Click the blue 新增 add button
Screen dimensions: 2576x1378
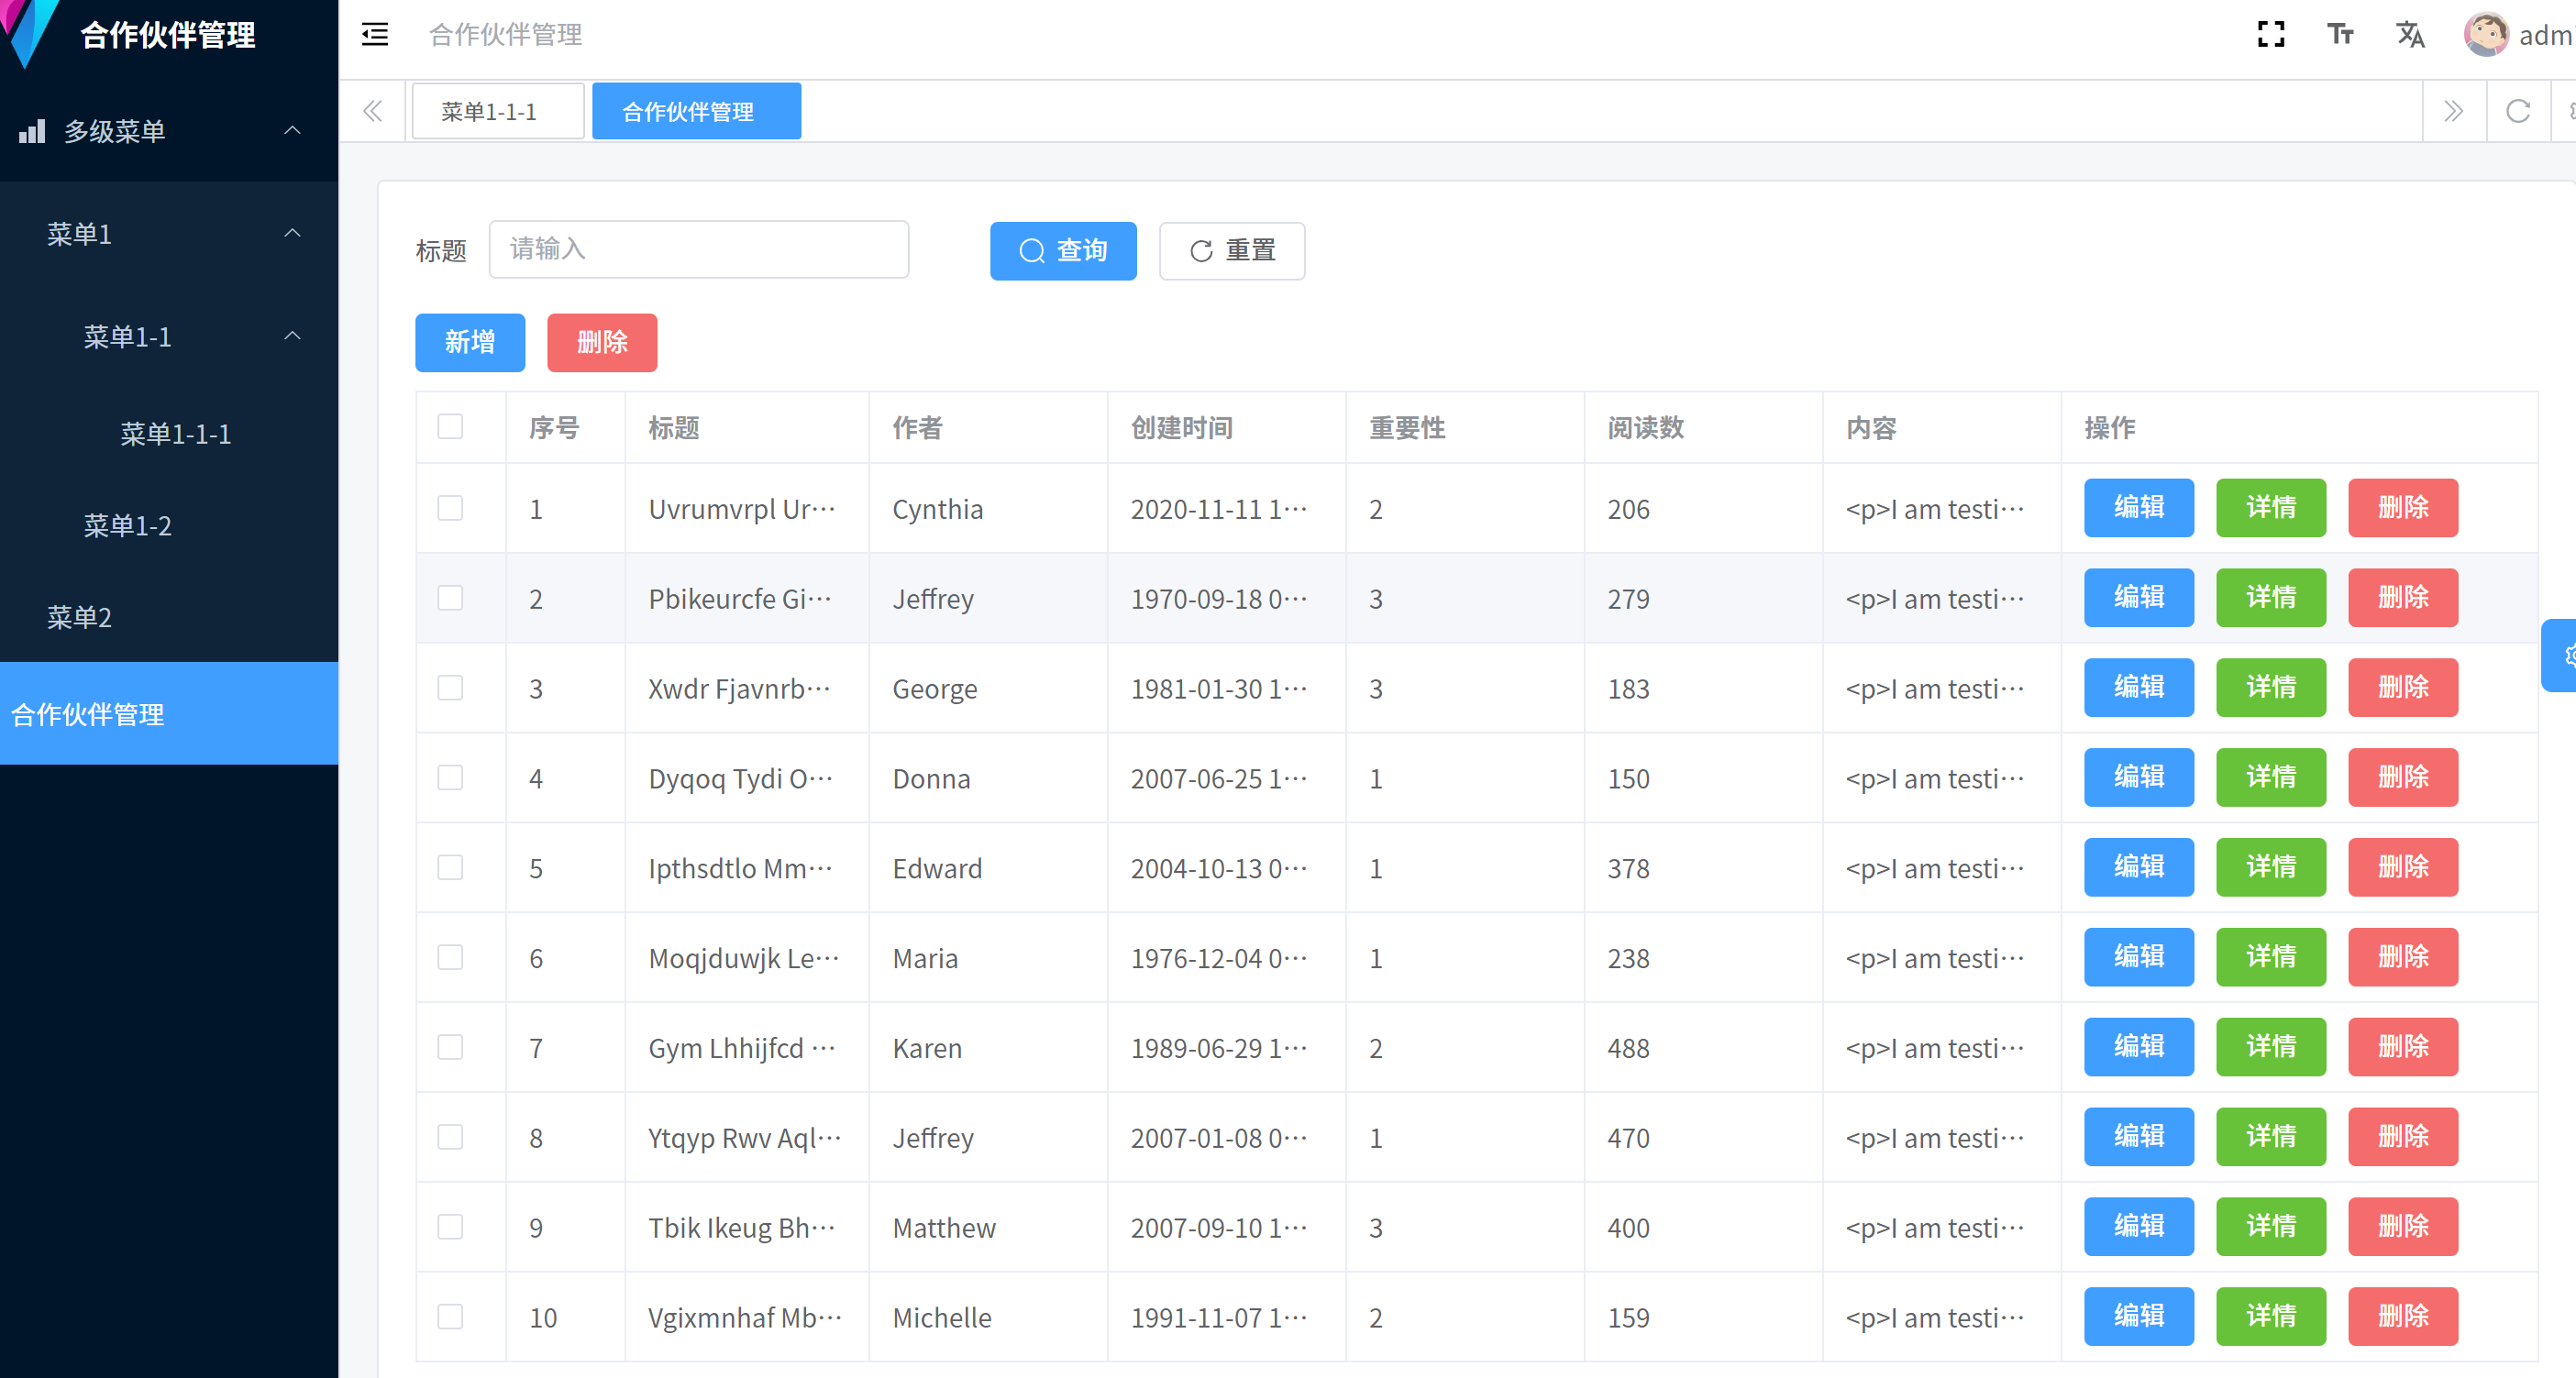470,342
